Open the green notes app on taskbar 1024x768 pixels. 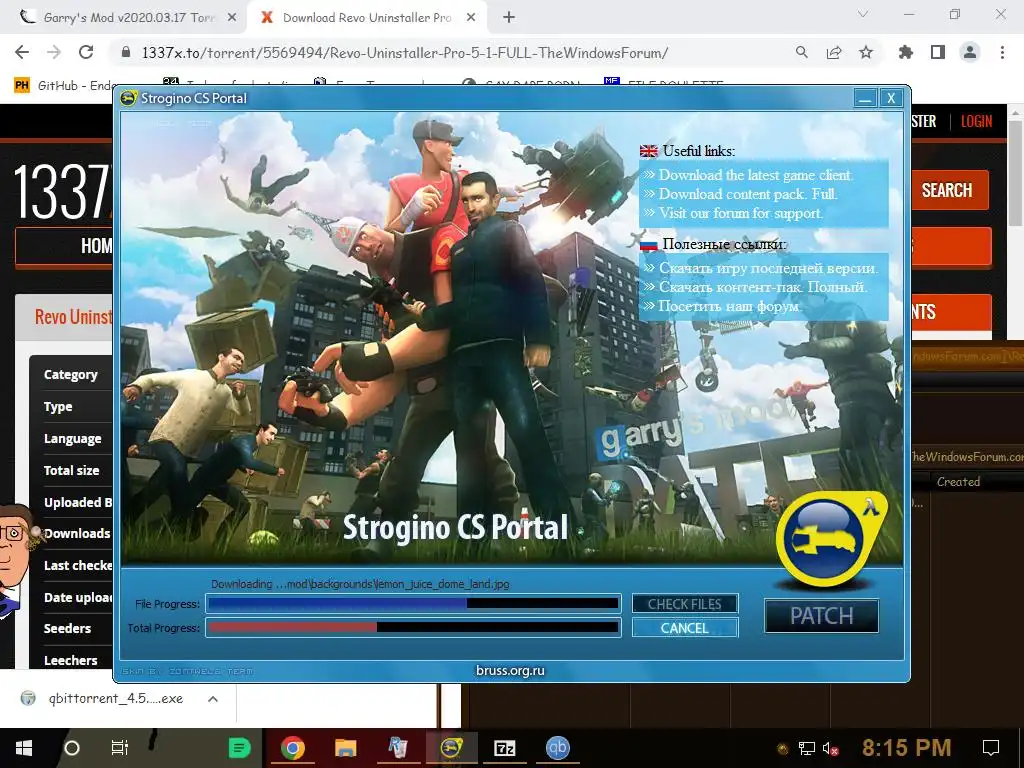tap(239, 748)
